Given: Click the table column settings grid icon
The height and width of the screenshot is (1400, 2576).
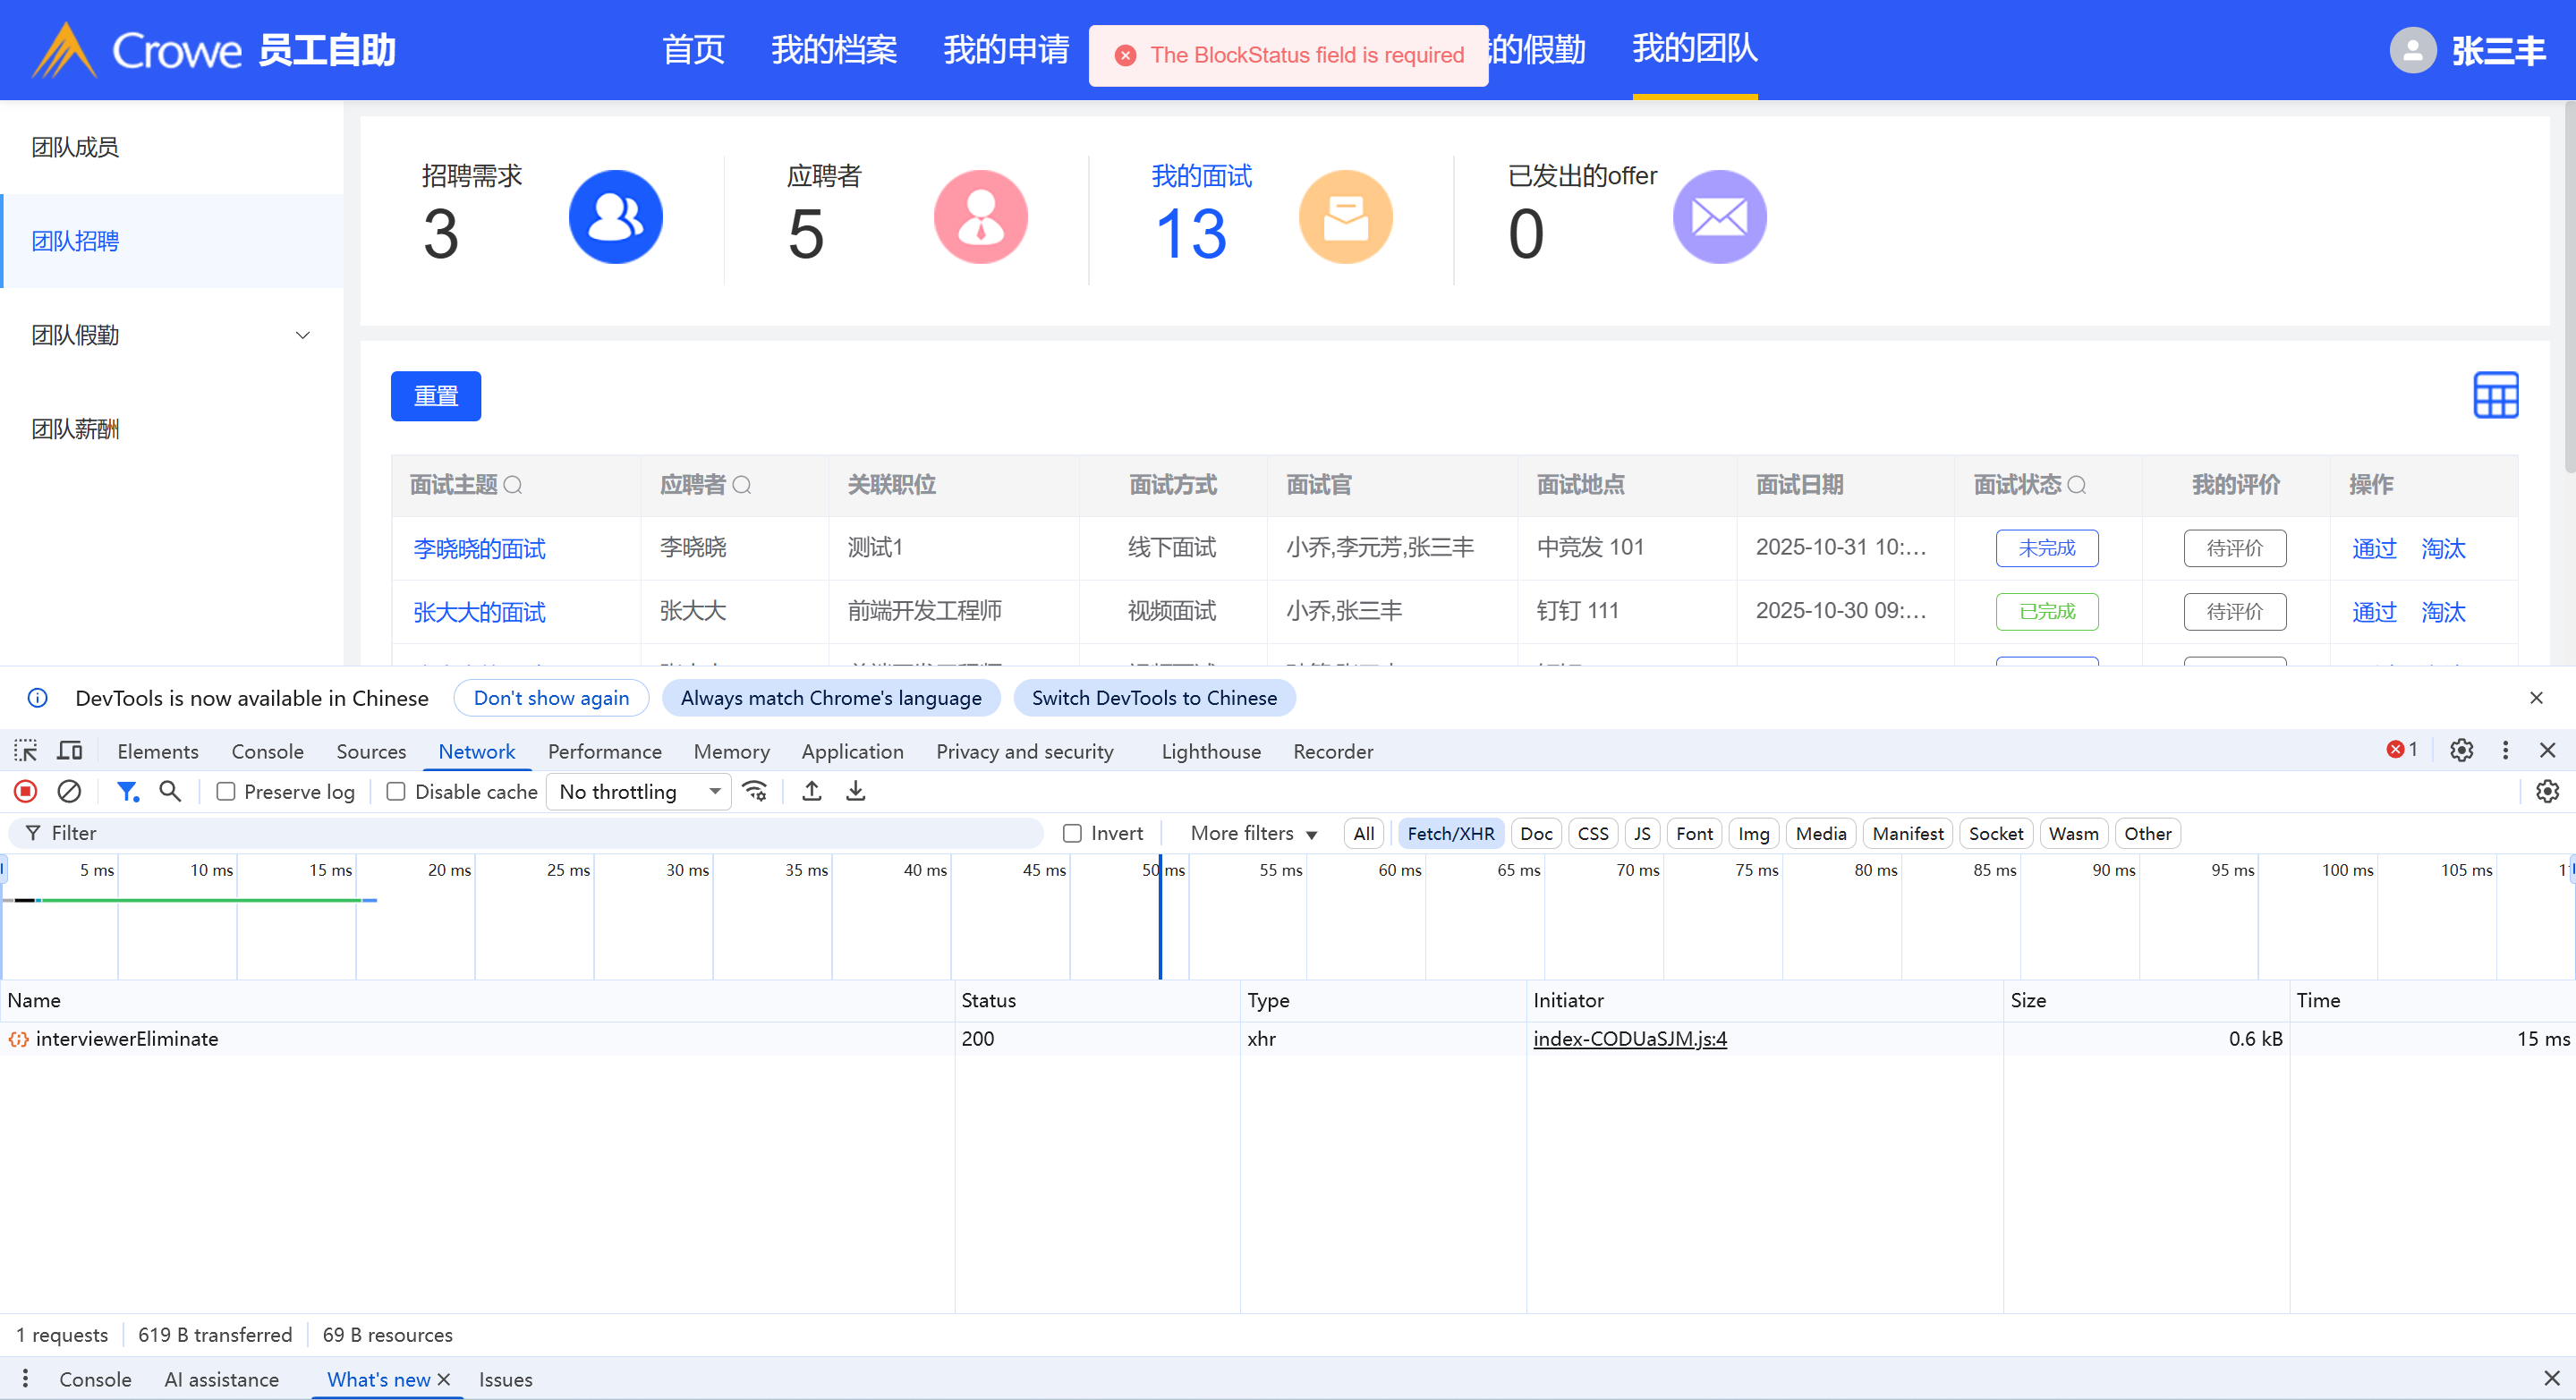Looking at the screenshot, I should point(2495,395).
